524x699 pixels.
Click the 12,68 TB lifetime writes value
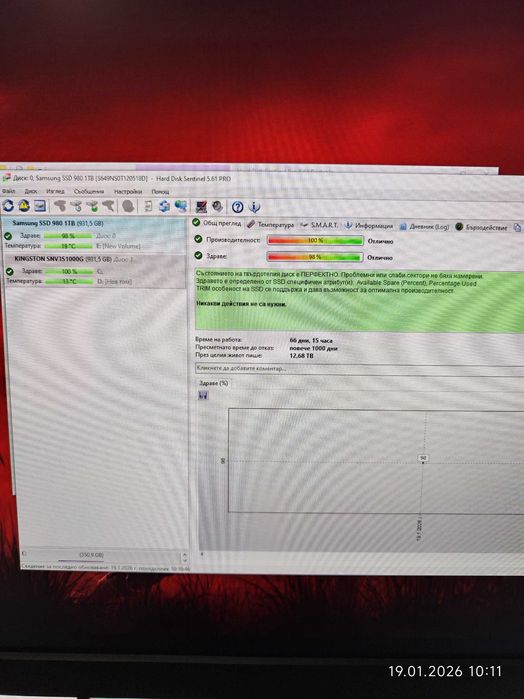coord(301,356)
